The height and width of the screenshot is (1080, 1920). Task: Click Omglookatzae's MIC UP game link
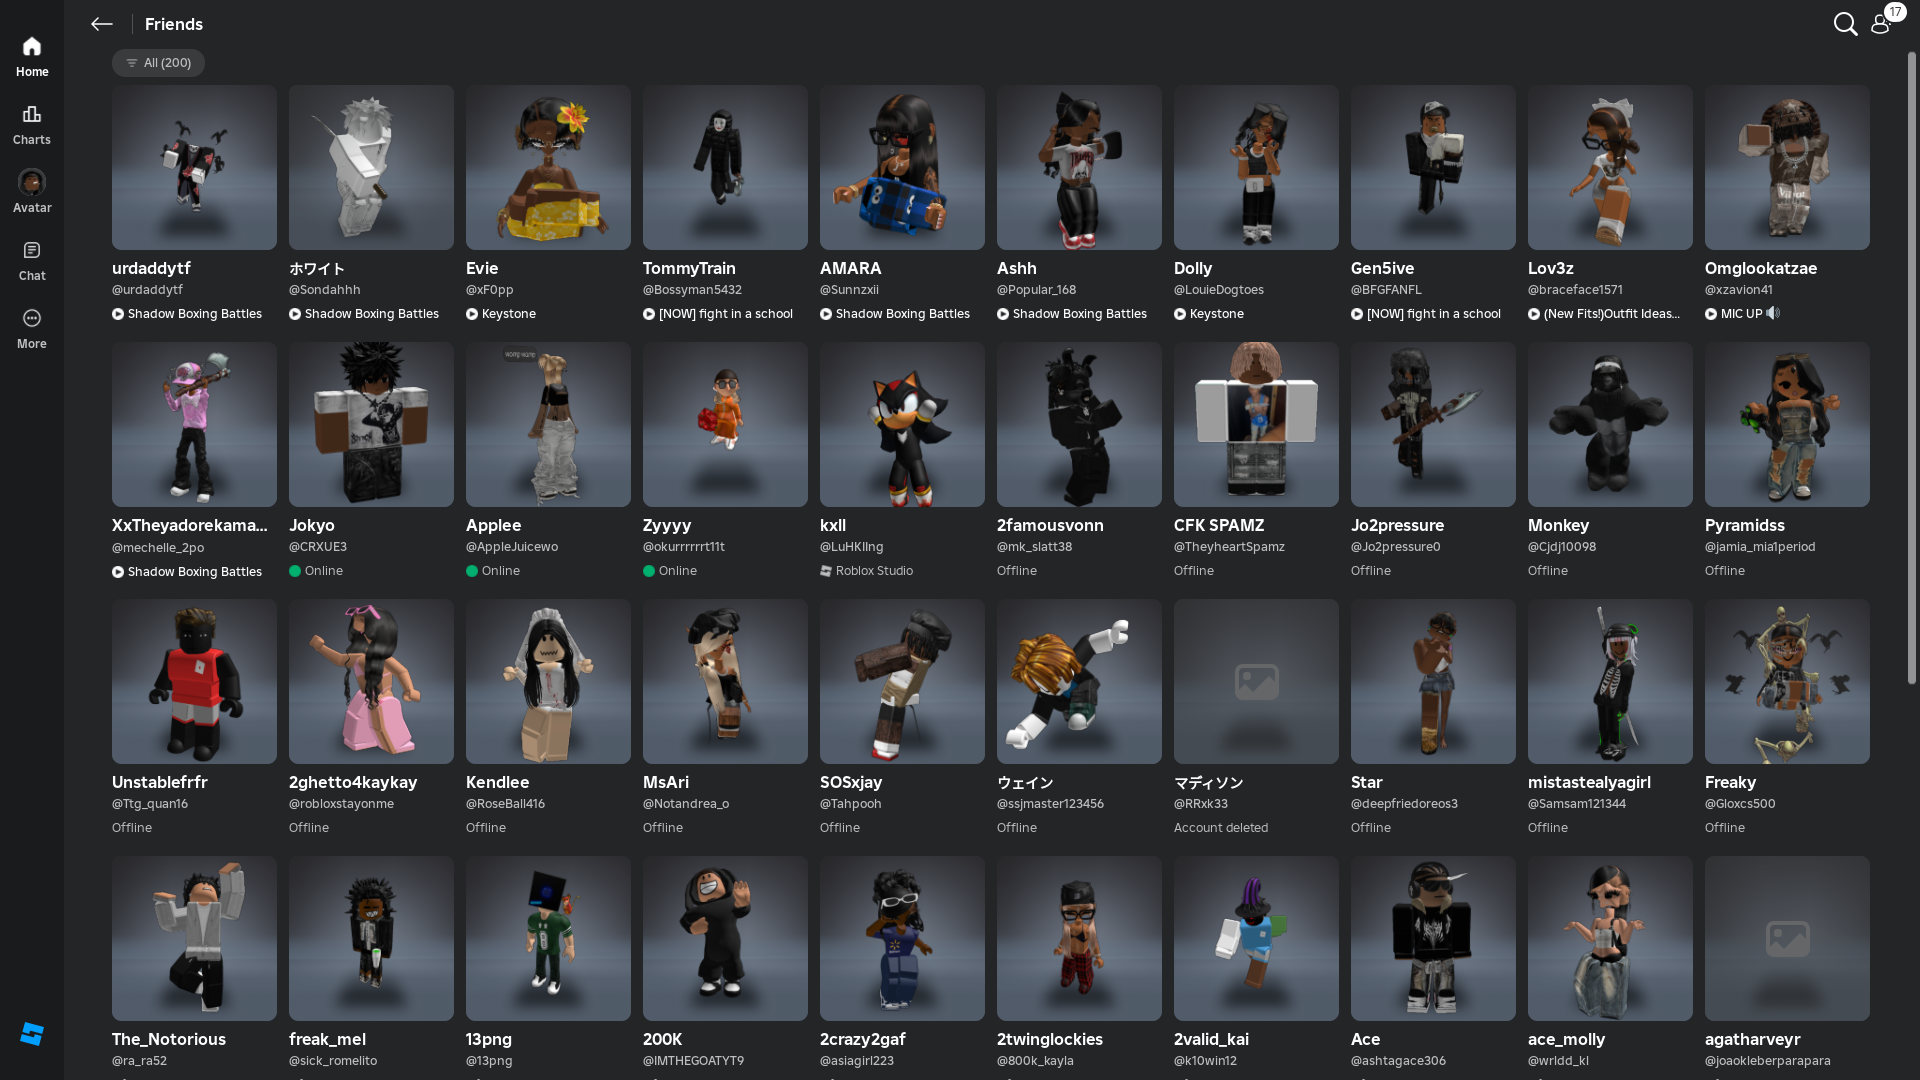tap(1741, 314)
